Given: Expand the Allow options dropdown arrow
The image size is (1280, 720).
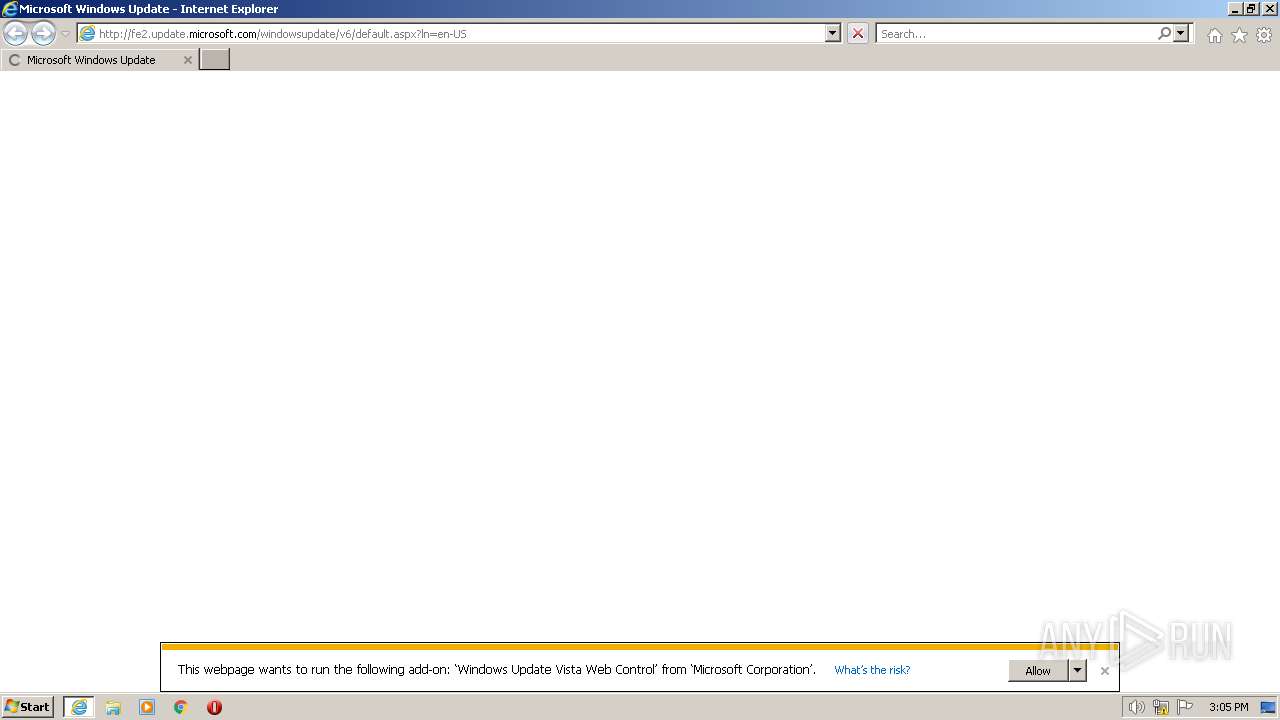Looking at the screenshot, I should click(x=1077, y=671).
